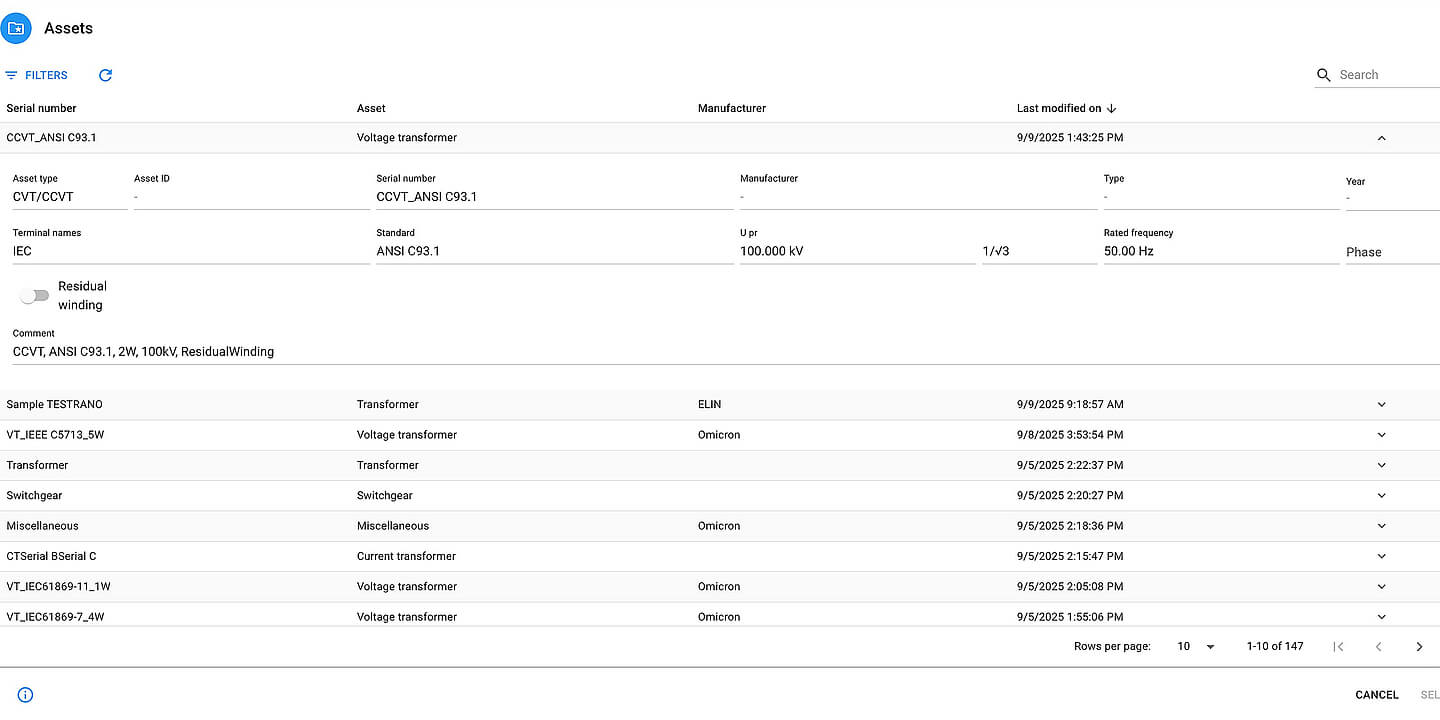The height and width of the screenshot is (720, 1440).
Task: Expand the Switchgear asset row
Action: (1381, 496)
